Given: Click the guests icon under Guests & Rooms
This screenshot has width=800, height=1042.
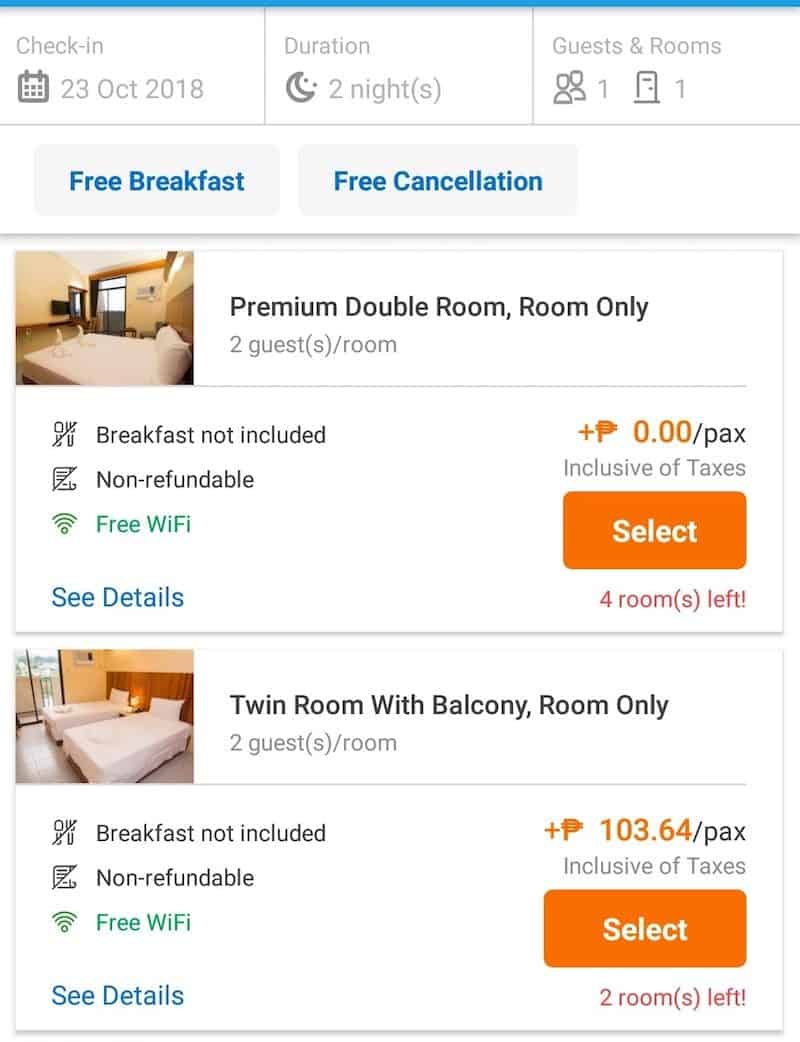Looking at the screenshot, I should point(569,89).
